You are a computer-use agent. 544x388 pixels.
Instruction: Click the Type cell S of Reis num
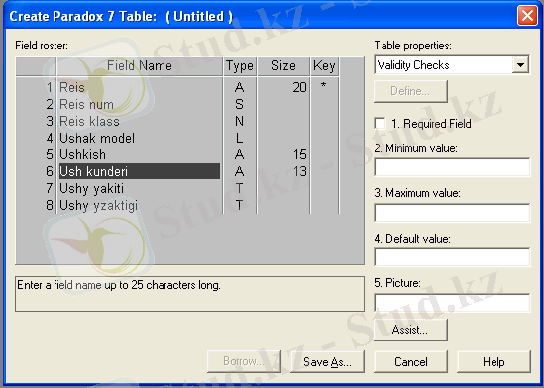pyautogui.click(x=239, y=104)
